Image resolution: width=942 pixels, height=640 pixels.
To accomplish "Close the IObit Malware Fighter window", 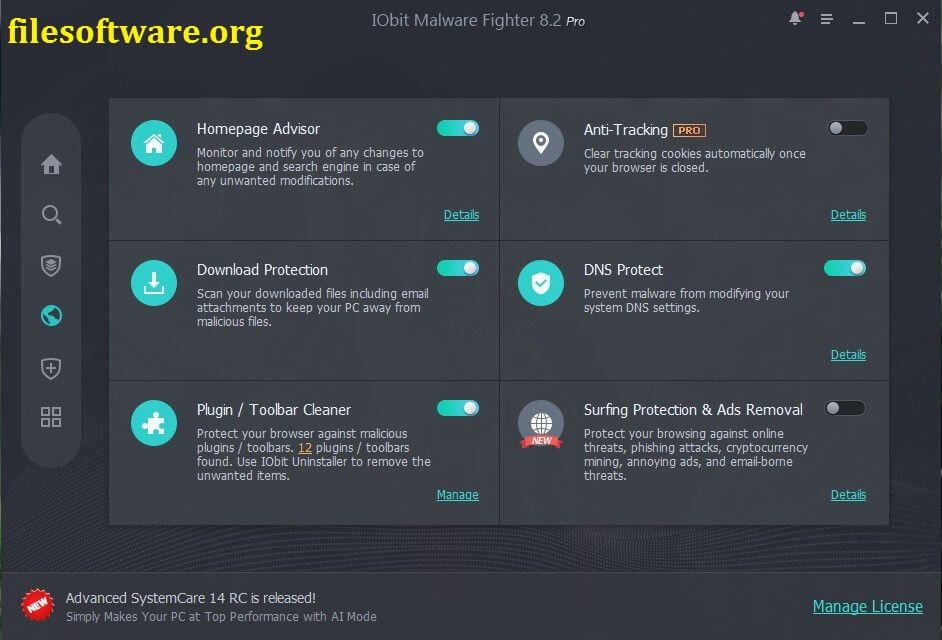I will click(923, 19).
